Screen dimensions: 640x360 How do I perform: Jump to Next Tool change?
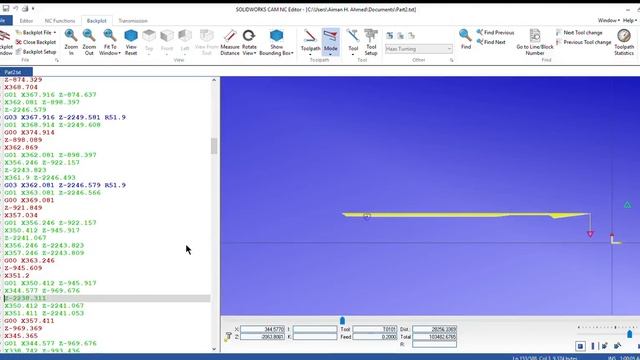click(579, 32)
